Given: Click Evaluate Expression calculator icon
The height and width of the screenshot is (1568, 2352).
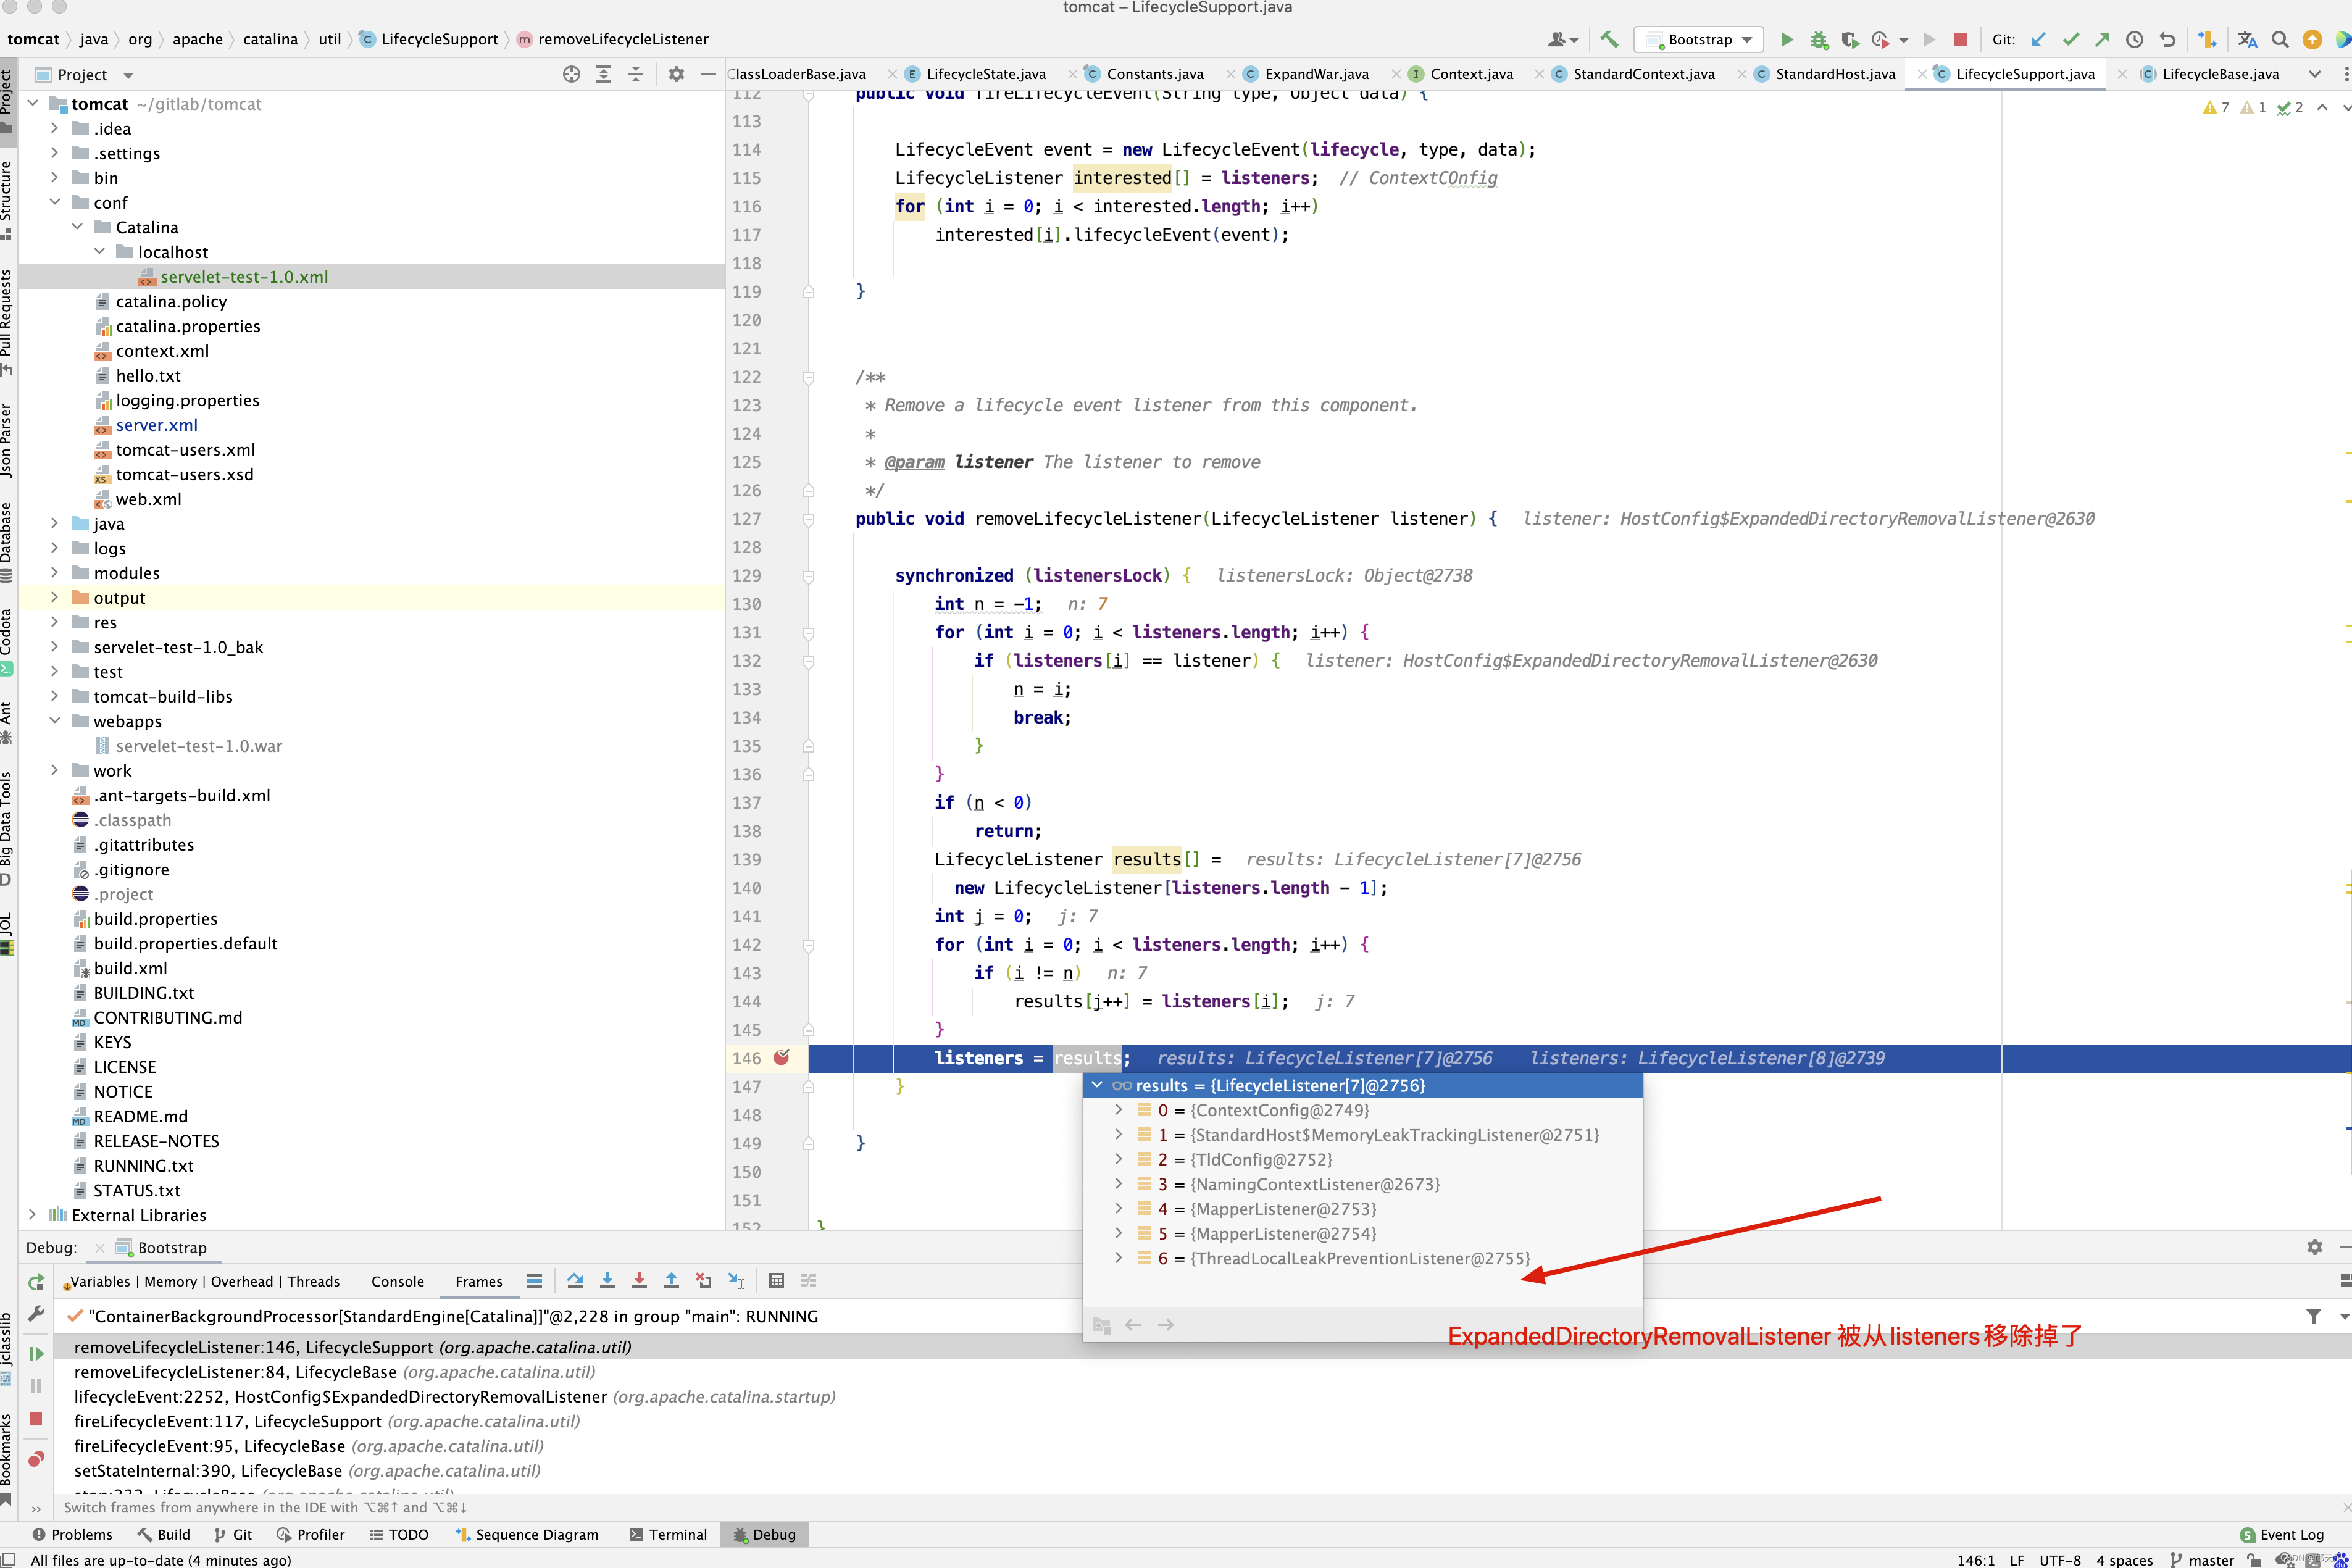Looking at the screenshot, I should (x=776, y=1281).
